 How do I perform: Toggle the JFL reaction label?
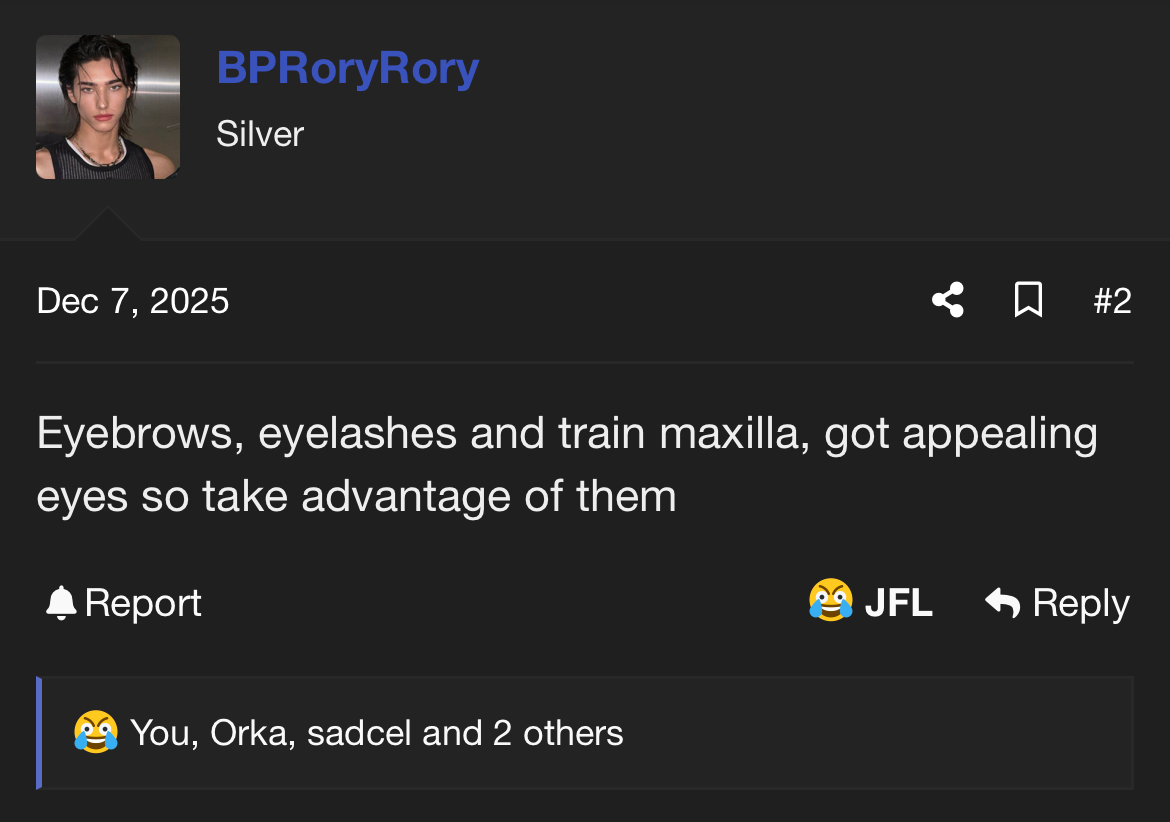pyautogui.click(x=898, y=603)
